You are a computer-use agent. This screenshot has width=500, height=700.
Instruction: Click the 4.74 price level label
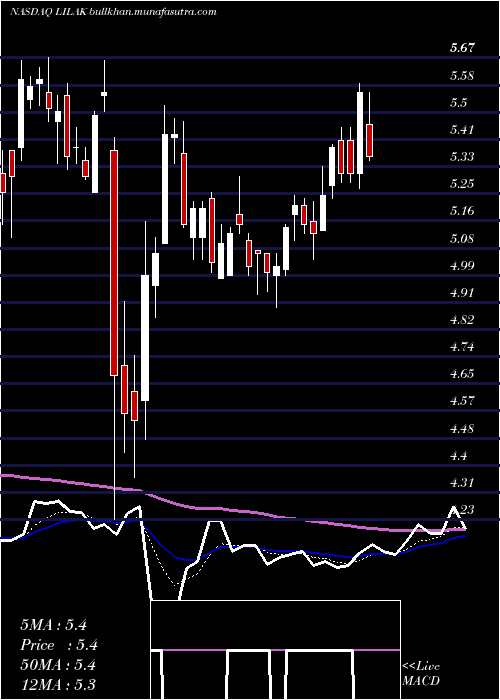pos(463,347)
